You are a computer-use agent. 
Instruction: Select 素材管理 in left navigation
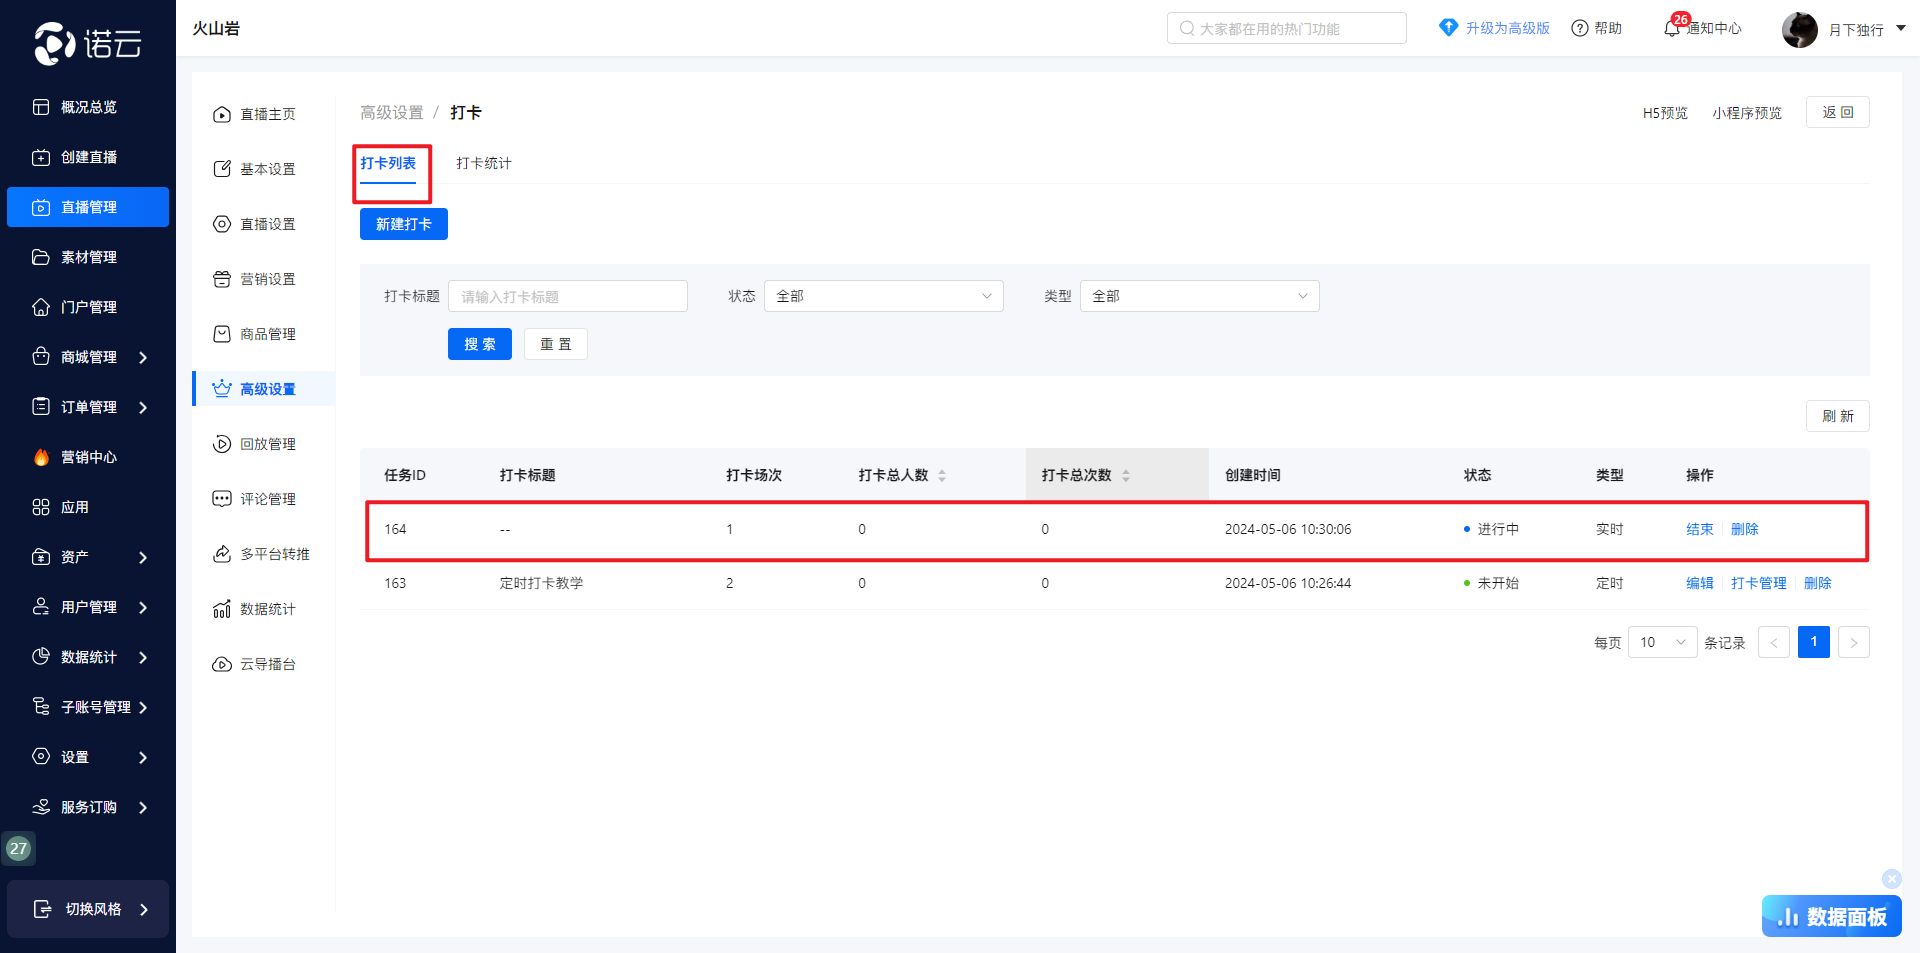89,257
